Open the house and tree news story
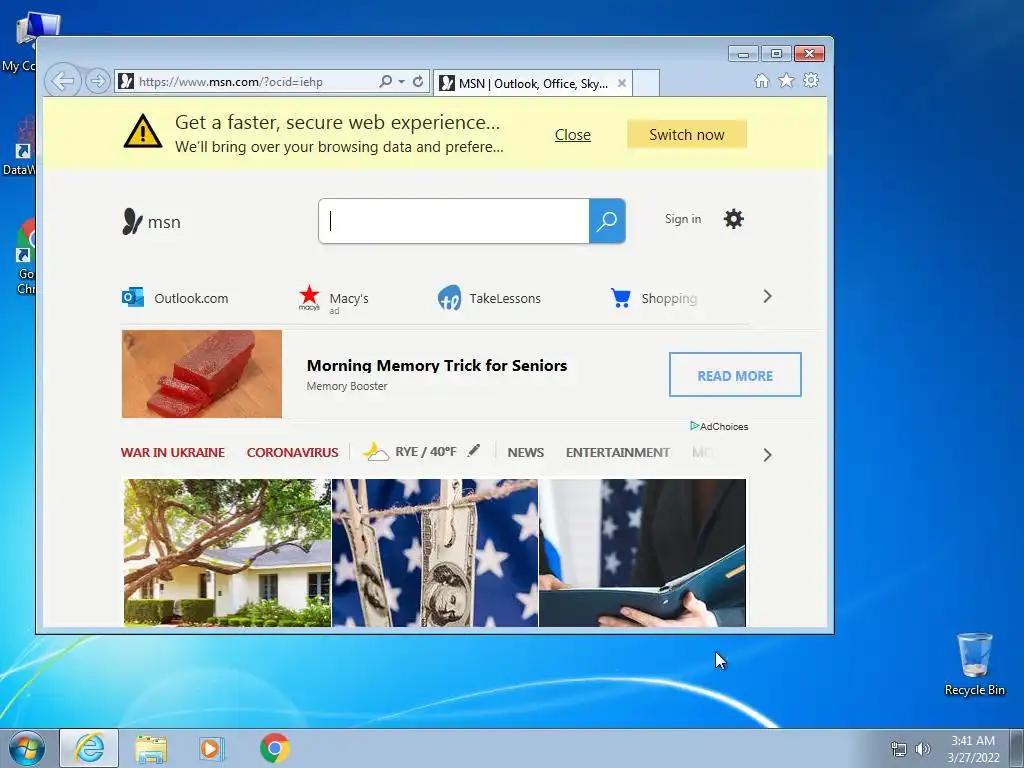 (227, 553)
